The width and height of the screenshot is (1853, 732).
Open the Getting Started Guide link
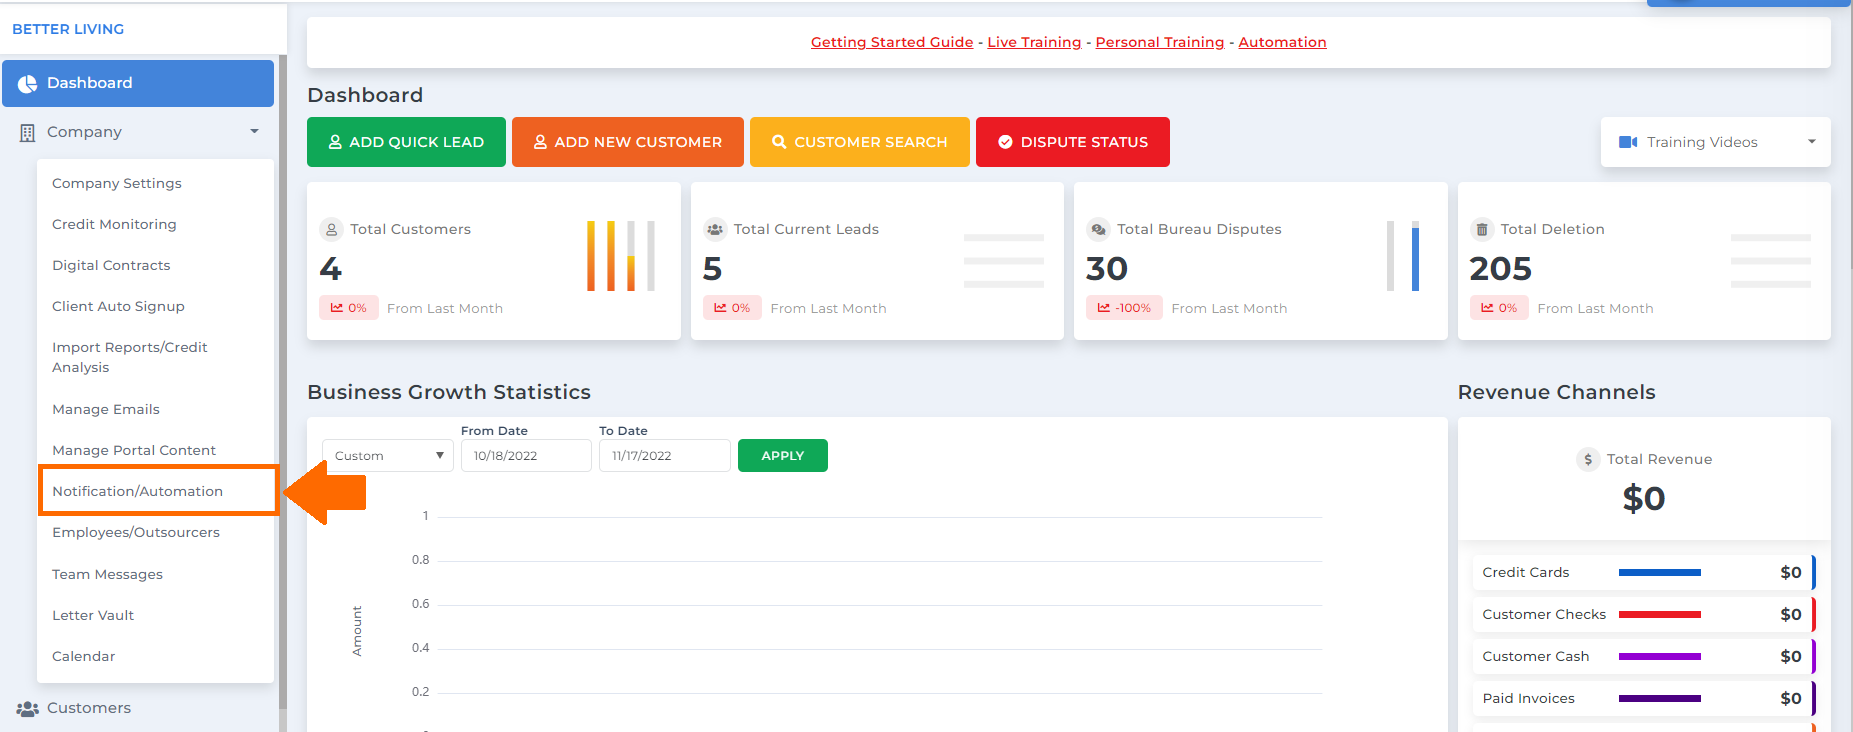(x=892, y=42)
